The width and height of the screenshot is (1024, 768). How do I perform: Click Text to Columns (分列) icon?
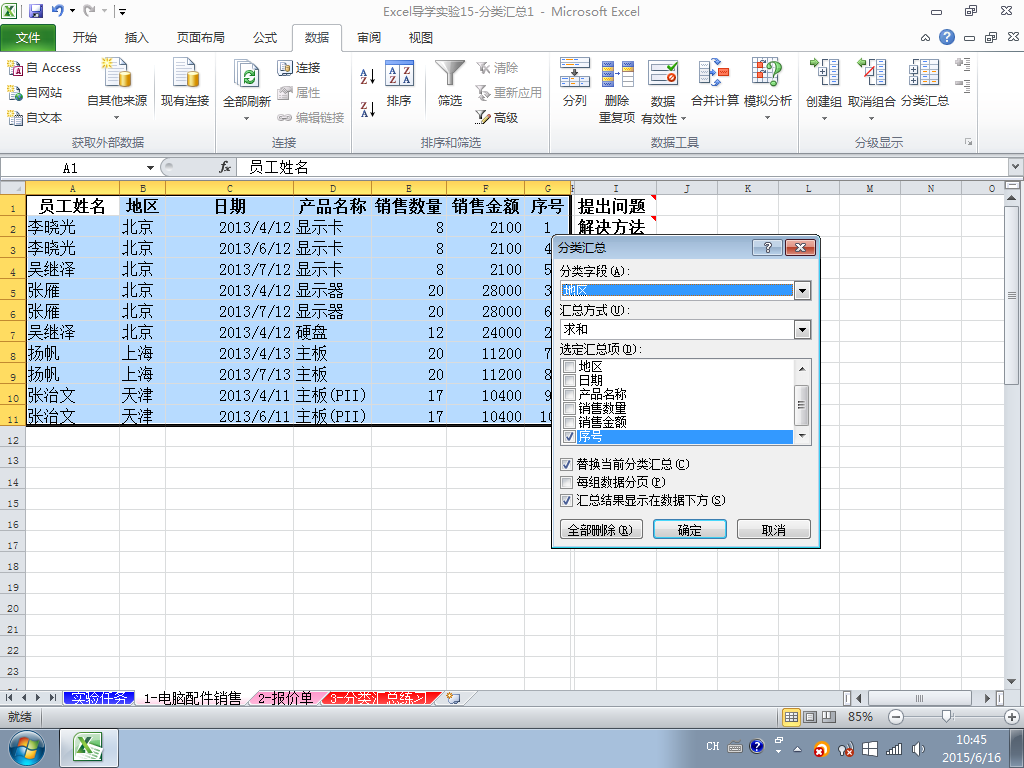click(575, 83)
